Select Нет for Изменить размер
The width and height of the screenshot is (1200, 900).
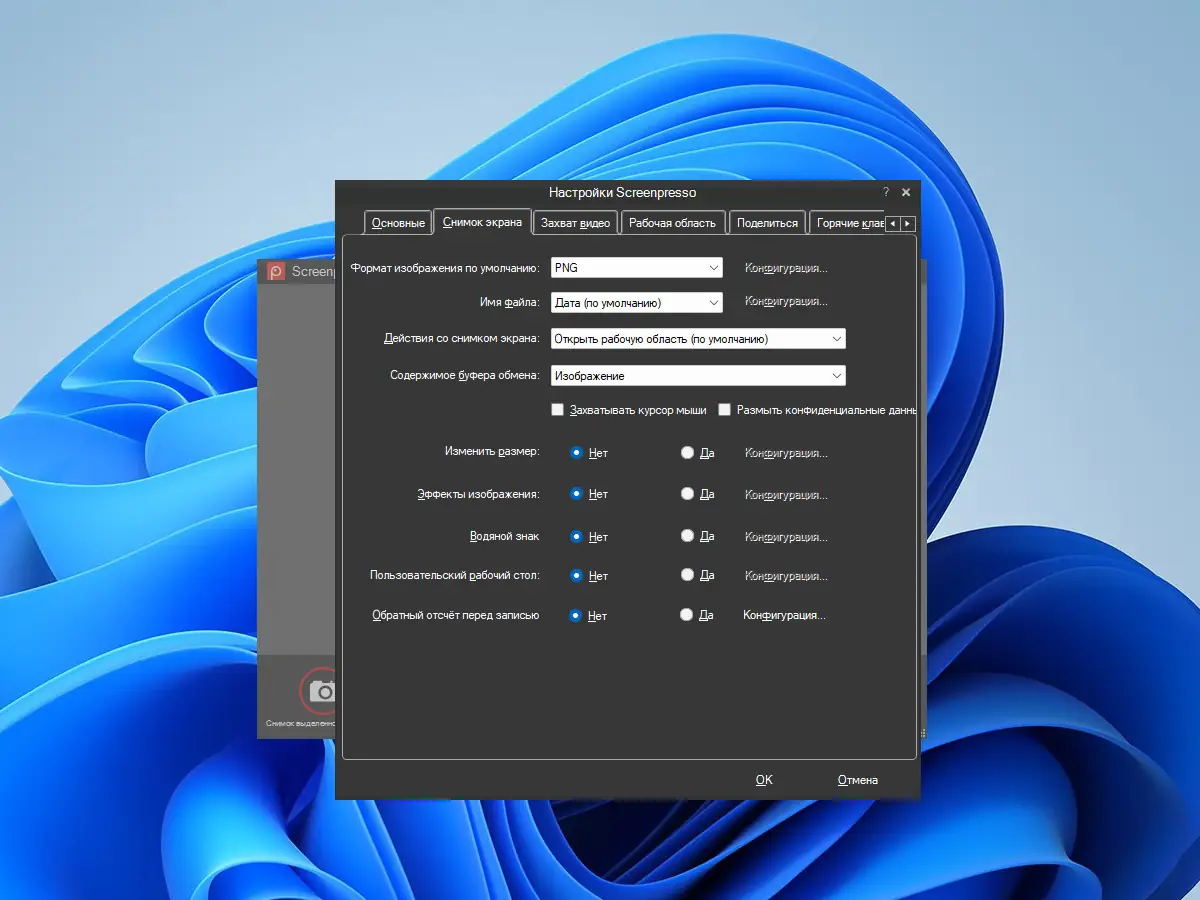(576, 452)
